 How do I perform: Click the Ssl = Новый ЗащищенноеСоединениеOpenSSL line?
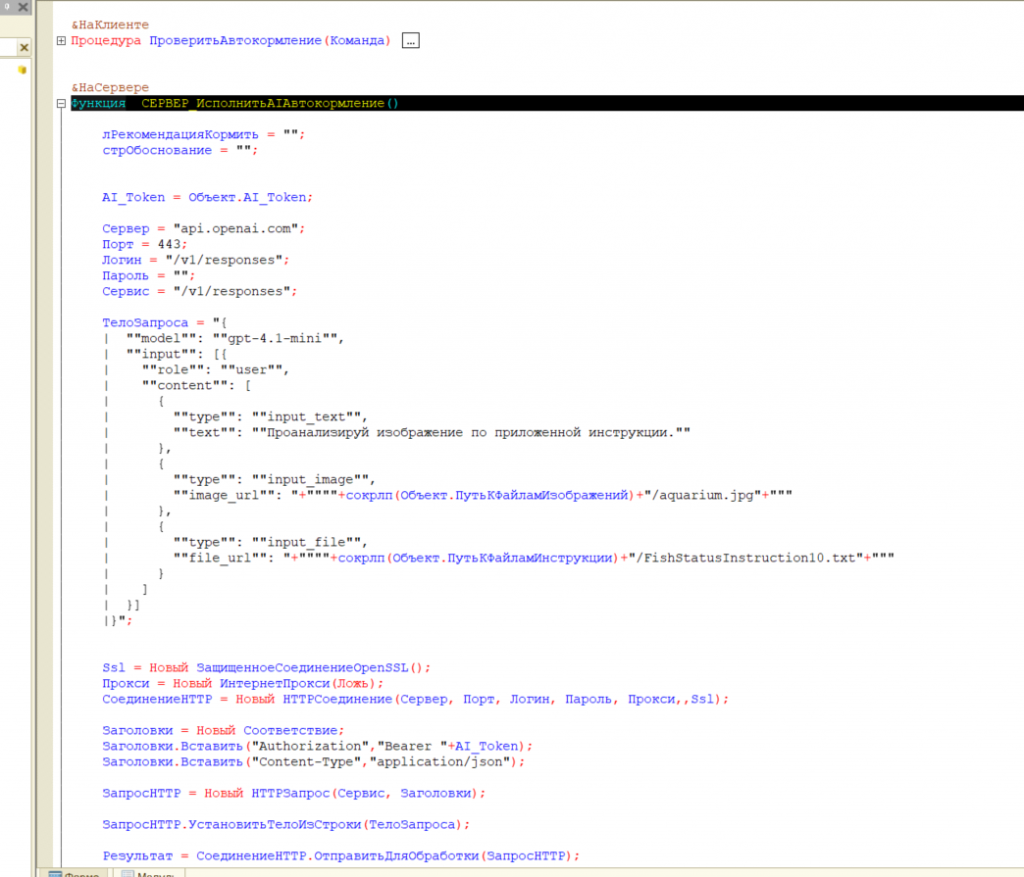[x=266, y=667]
